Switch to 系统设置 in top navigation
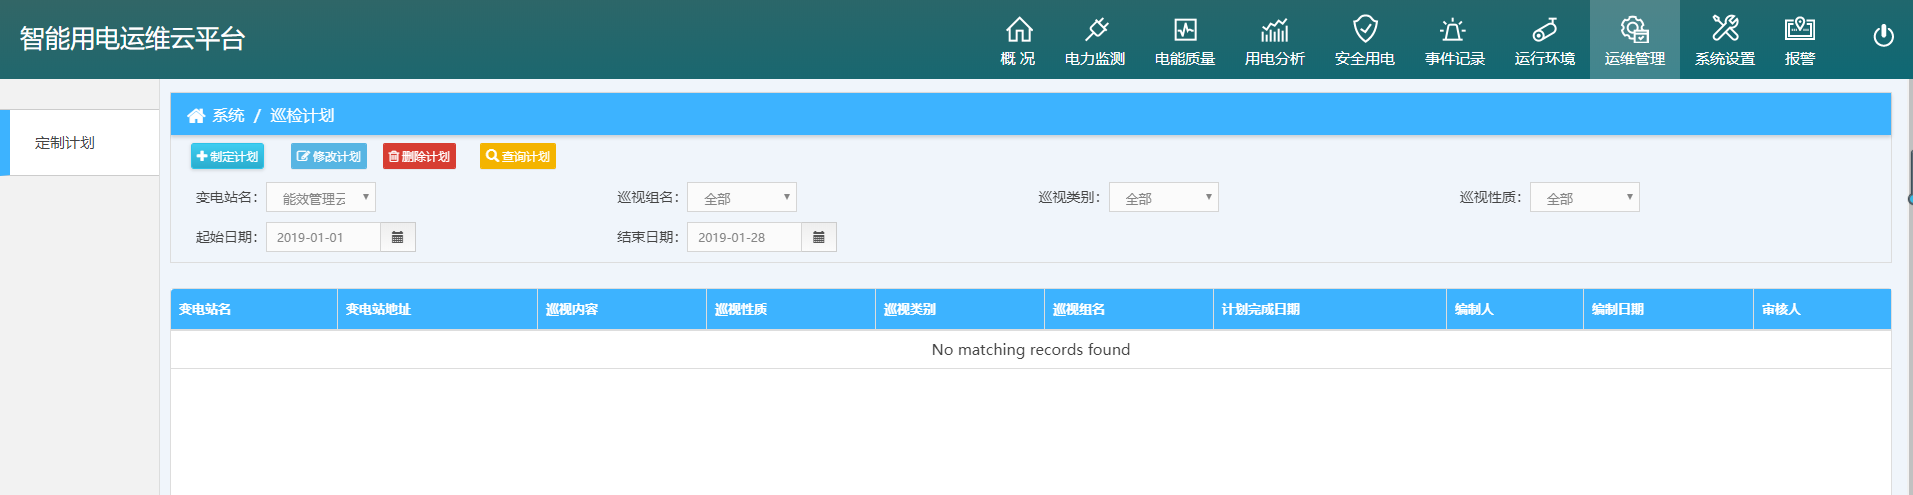1913x495 pixels. (1724, 40)
